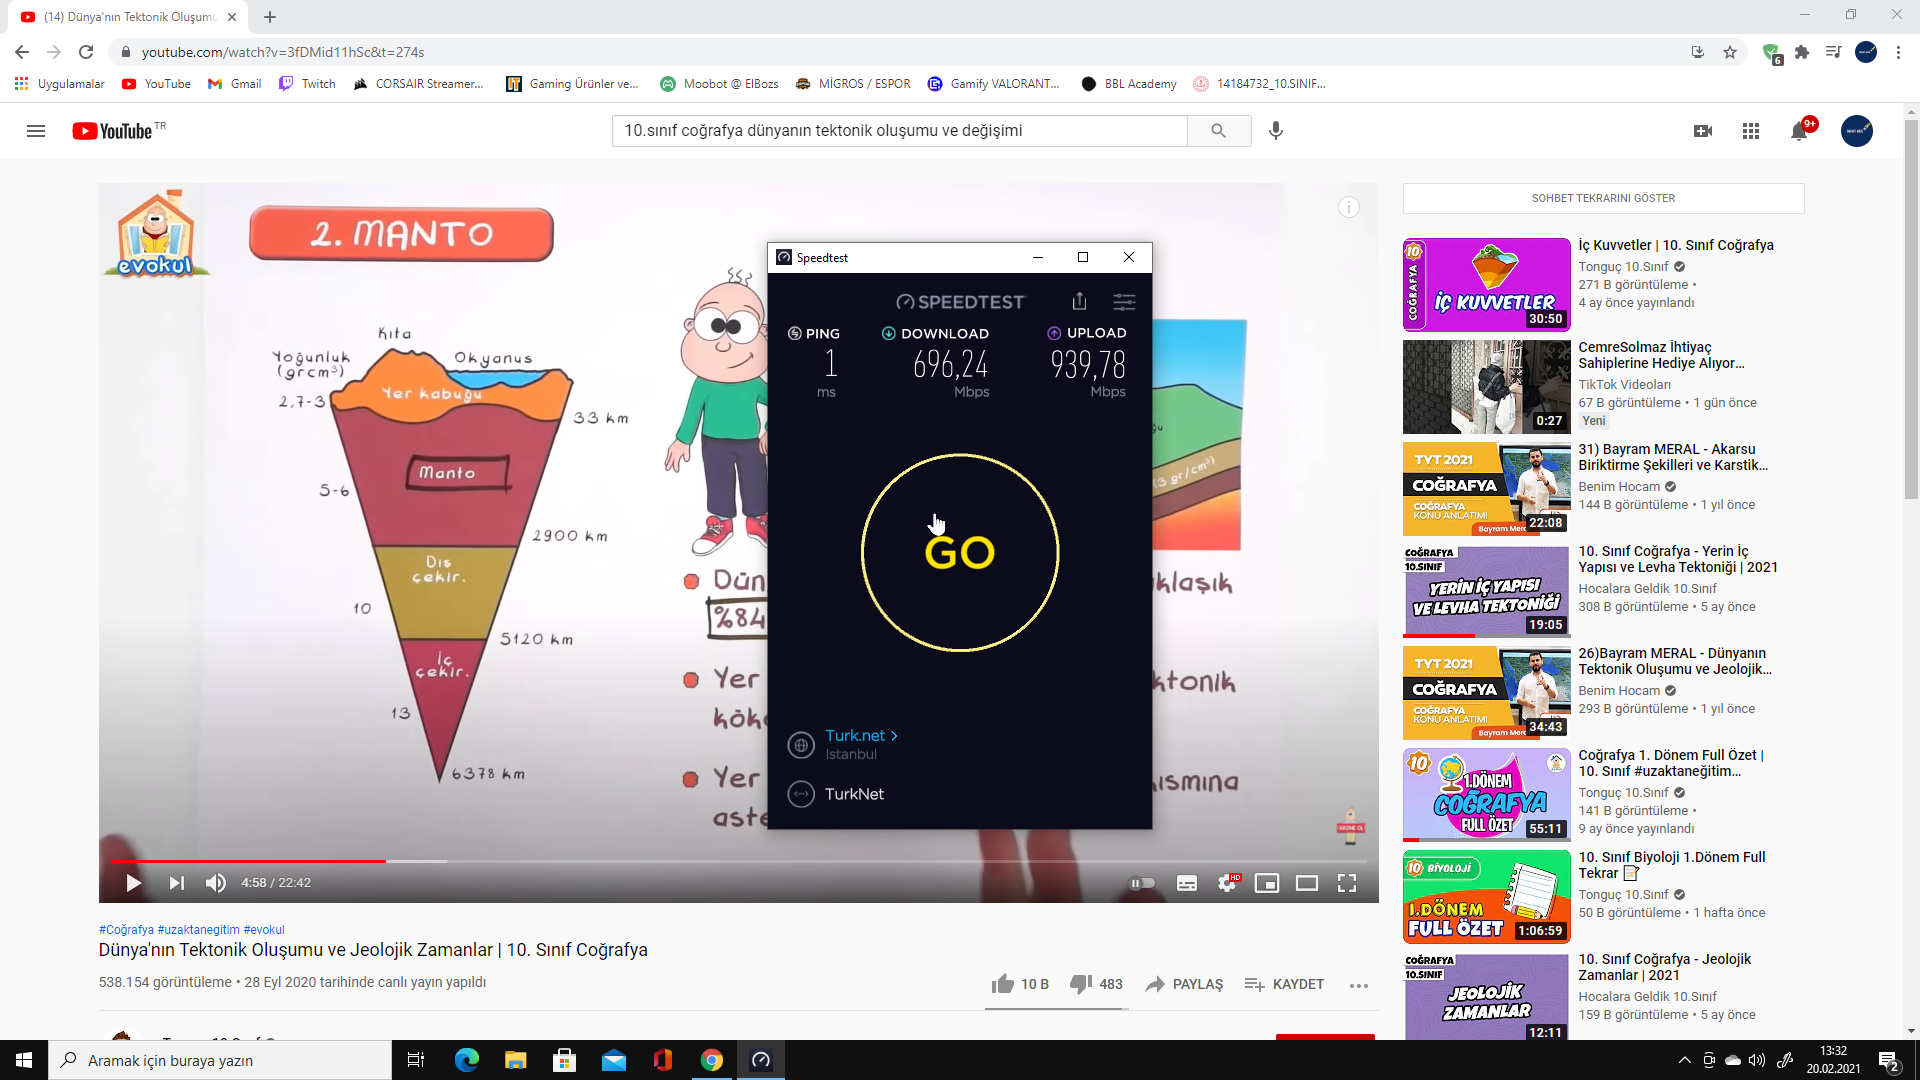Viewport: 1920px width, 1080px height.
Task: Mute the video volume
Action: click(216, 883)
